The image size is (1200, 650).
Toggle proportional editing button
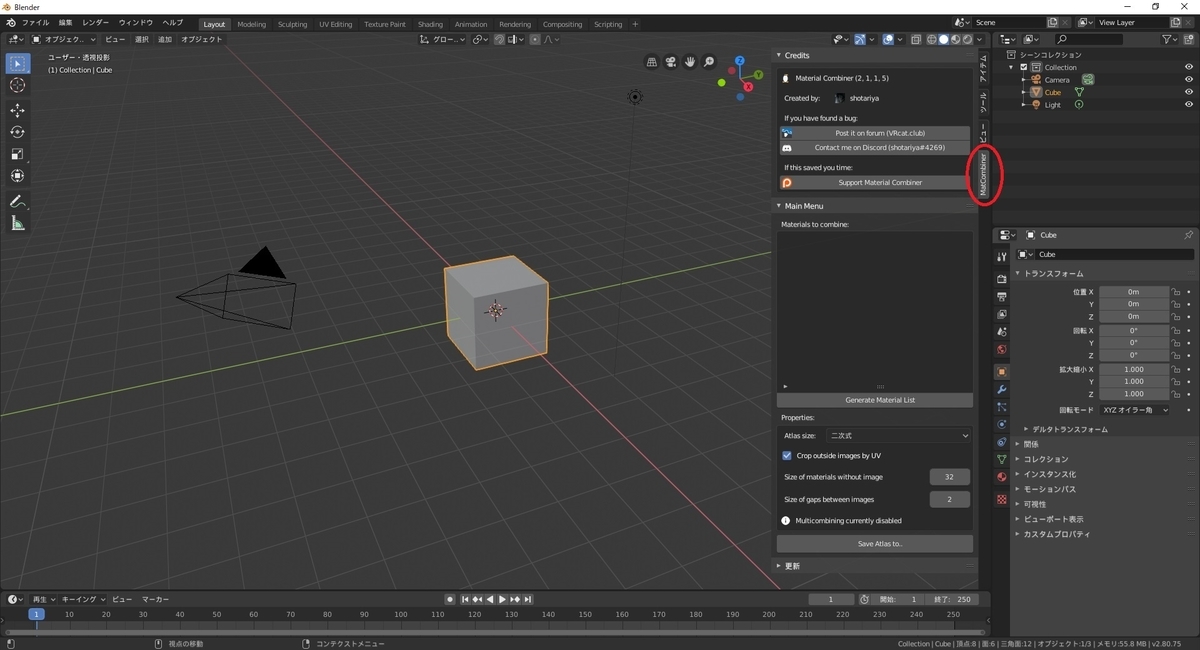(536, 39)
